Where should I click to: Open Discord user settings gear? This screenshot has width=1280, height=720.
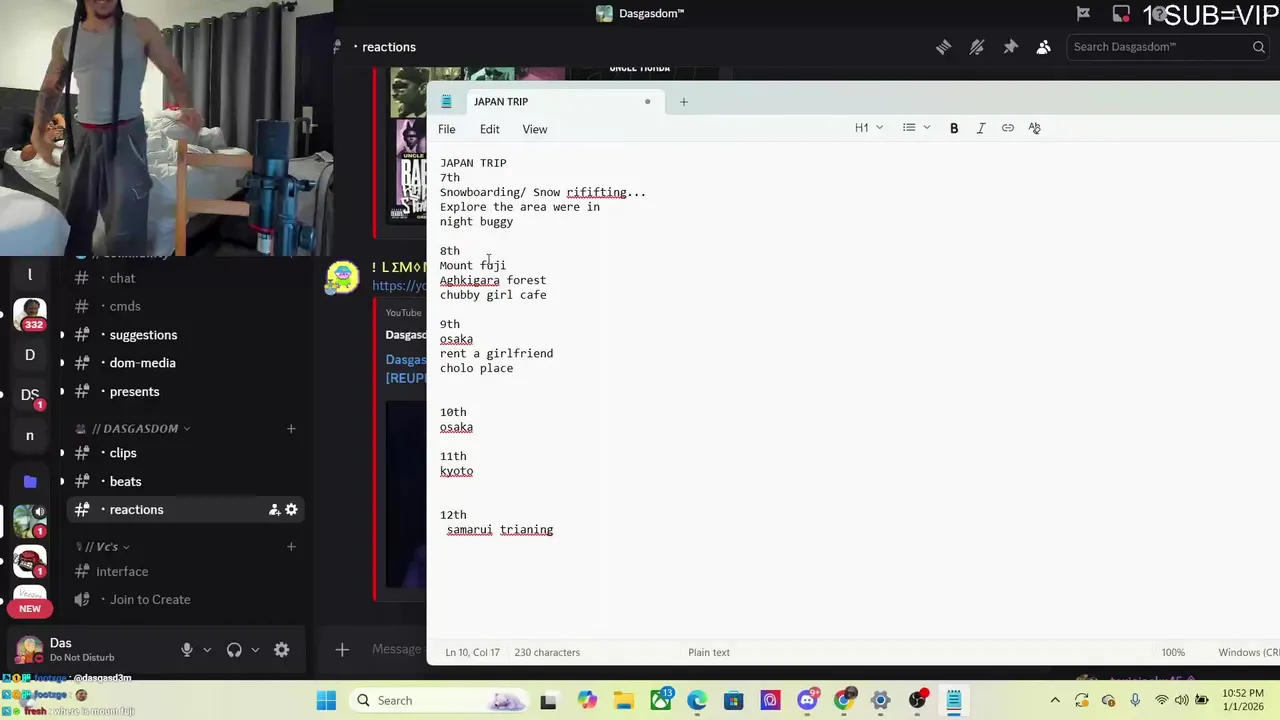282,650
